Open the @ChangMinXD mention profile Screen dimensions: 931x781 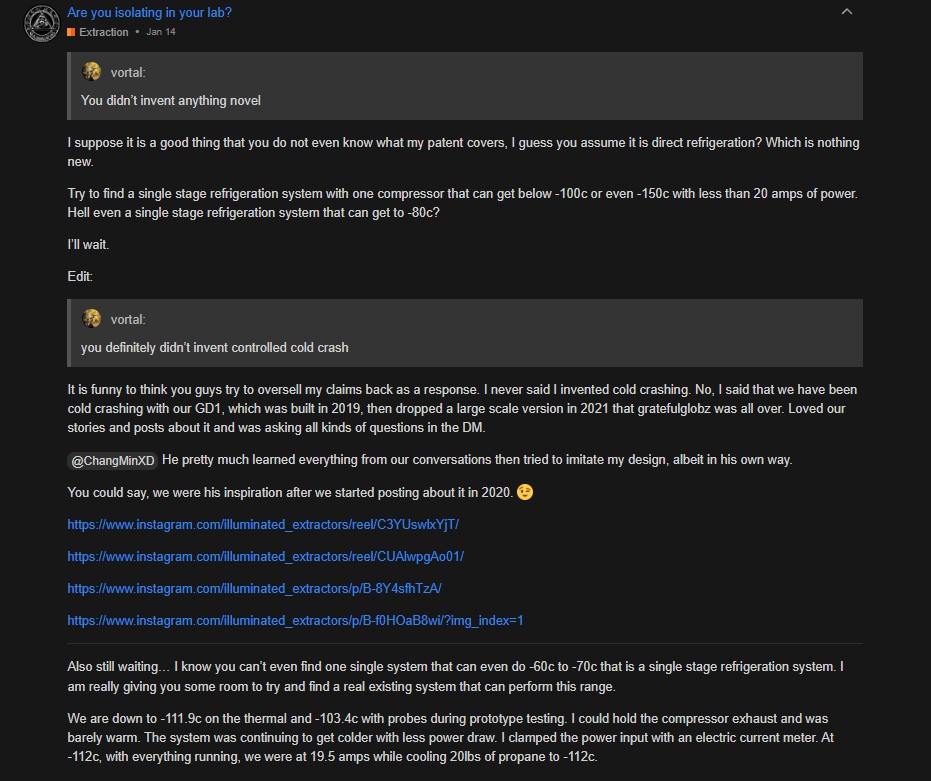tap(112, 460)
